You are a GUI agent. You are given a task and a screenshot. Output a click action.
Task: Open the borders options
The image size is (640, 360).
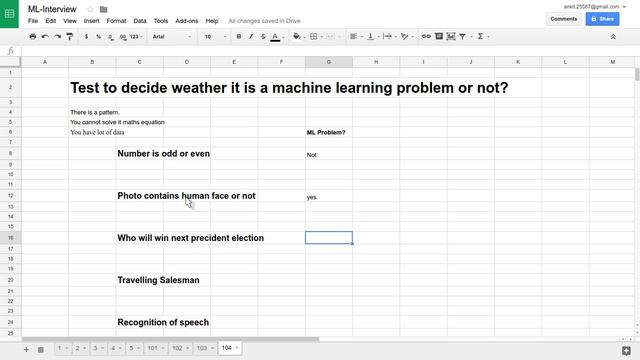point(313,37)
